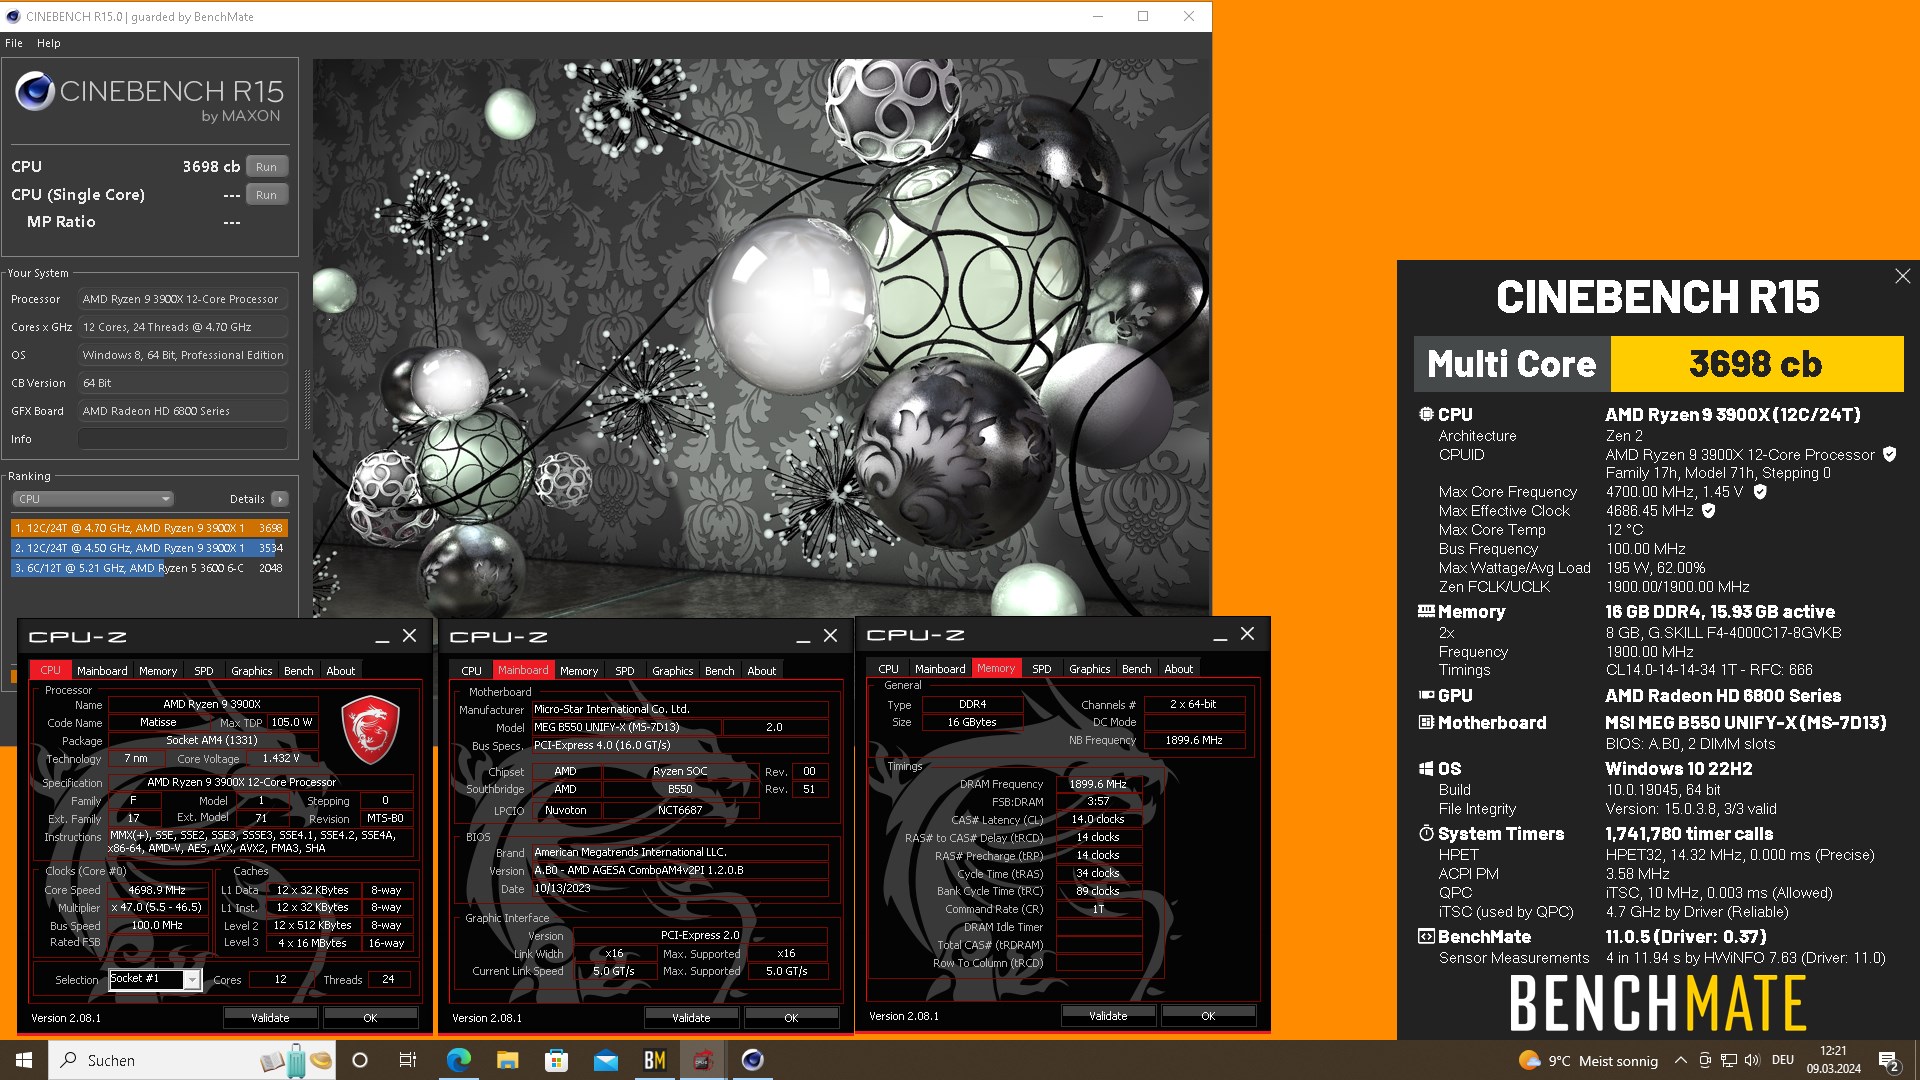
Task: Click the BenchMate section icon
Action: (x=1426, y=937)
